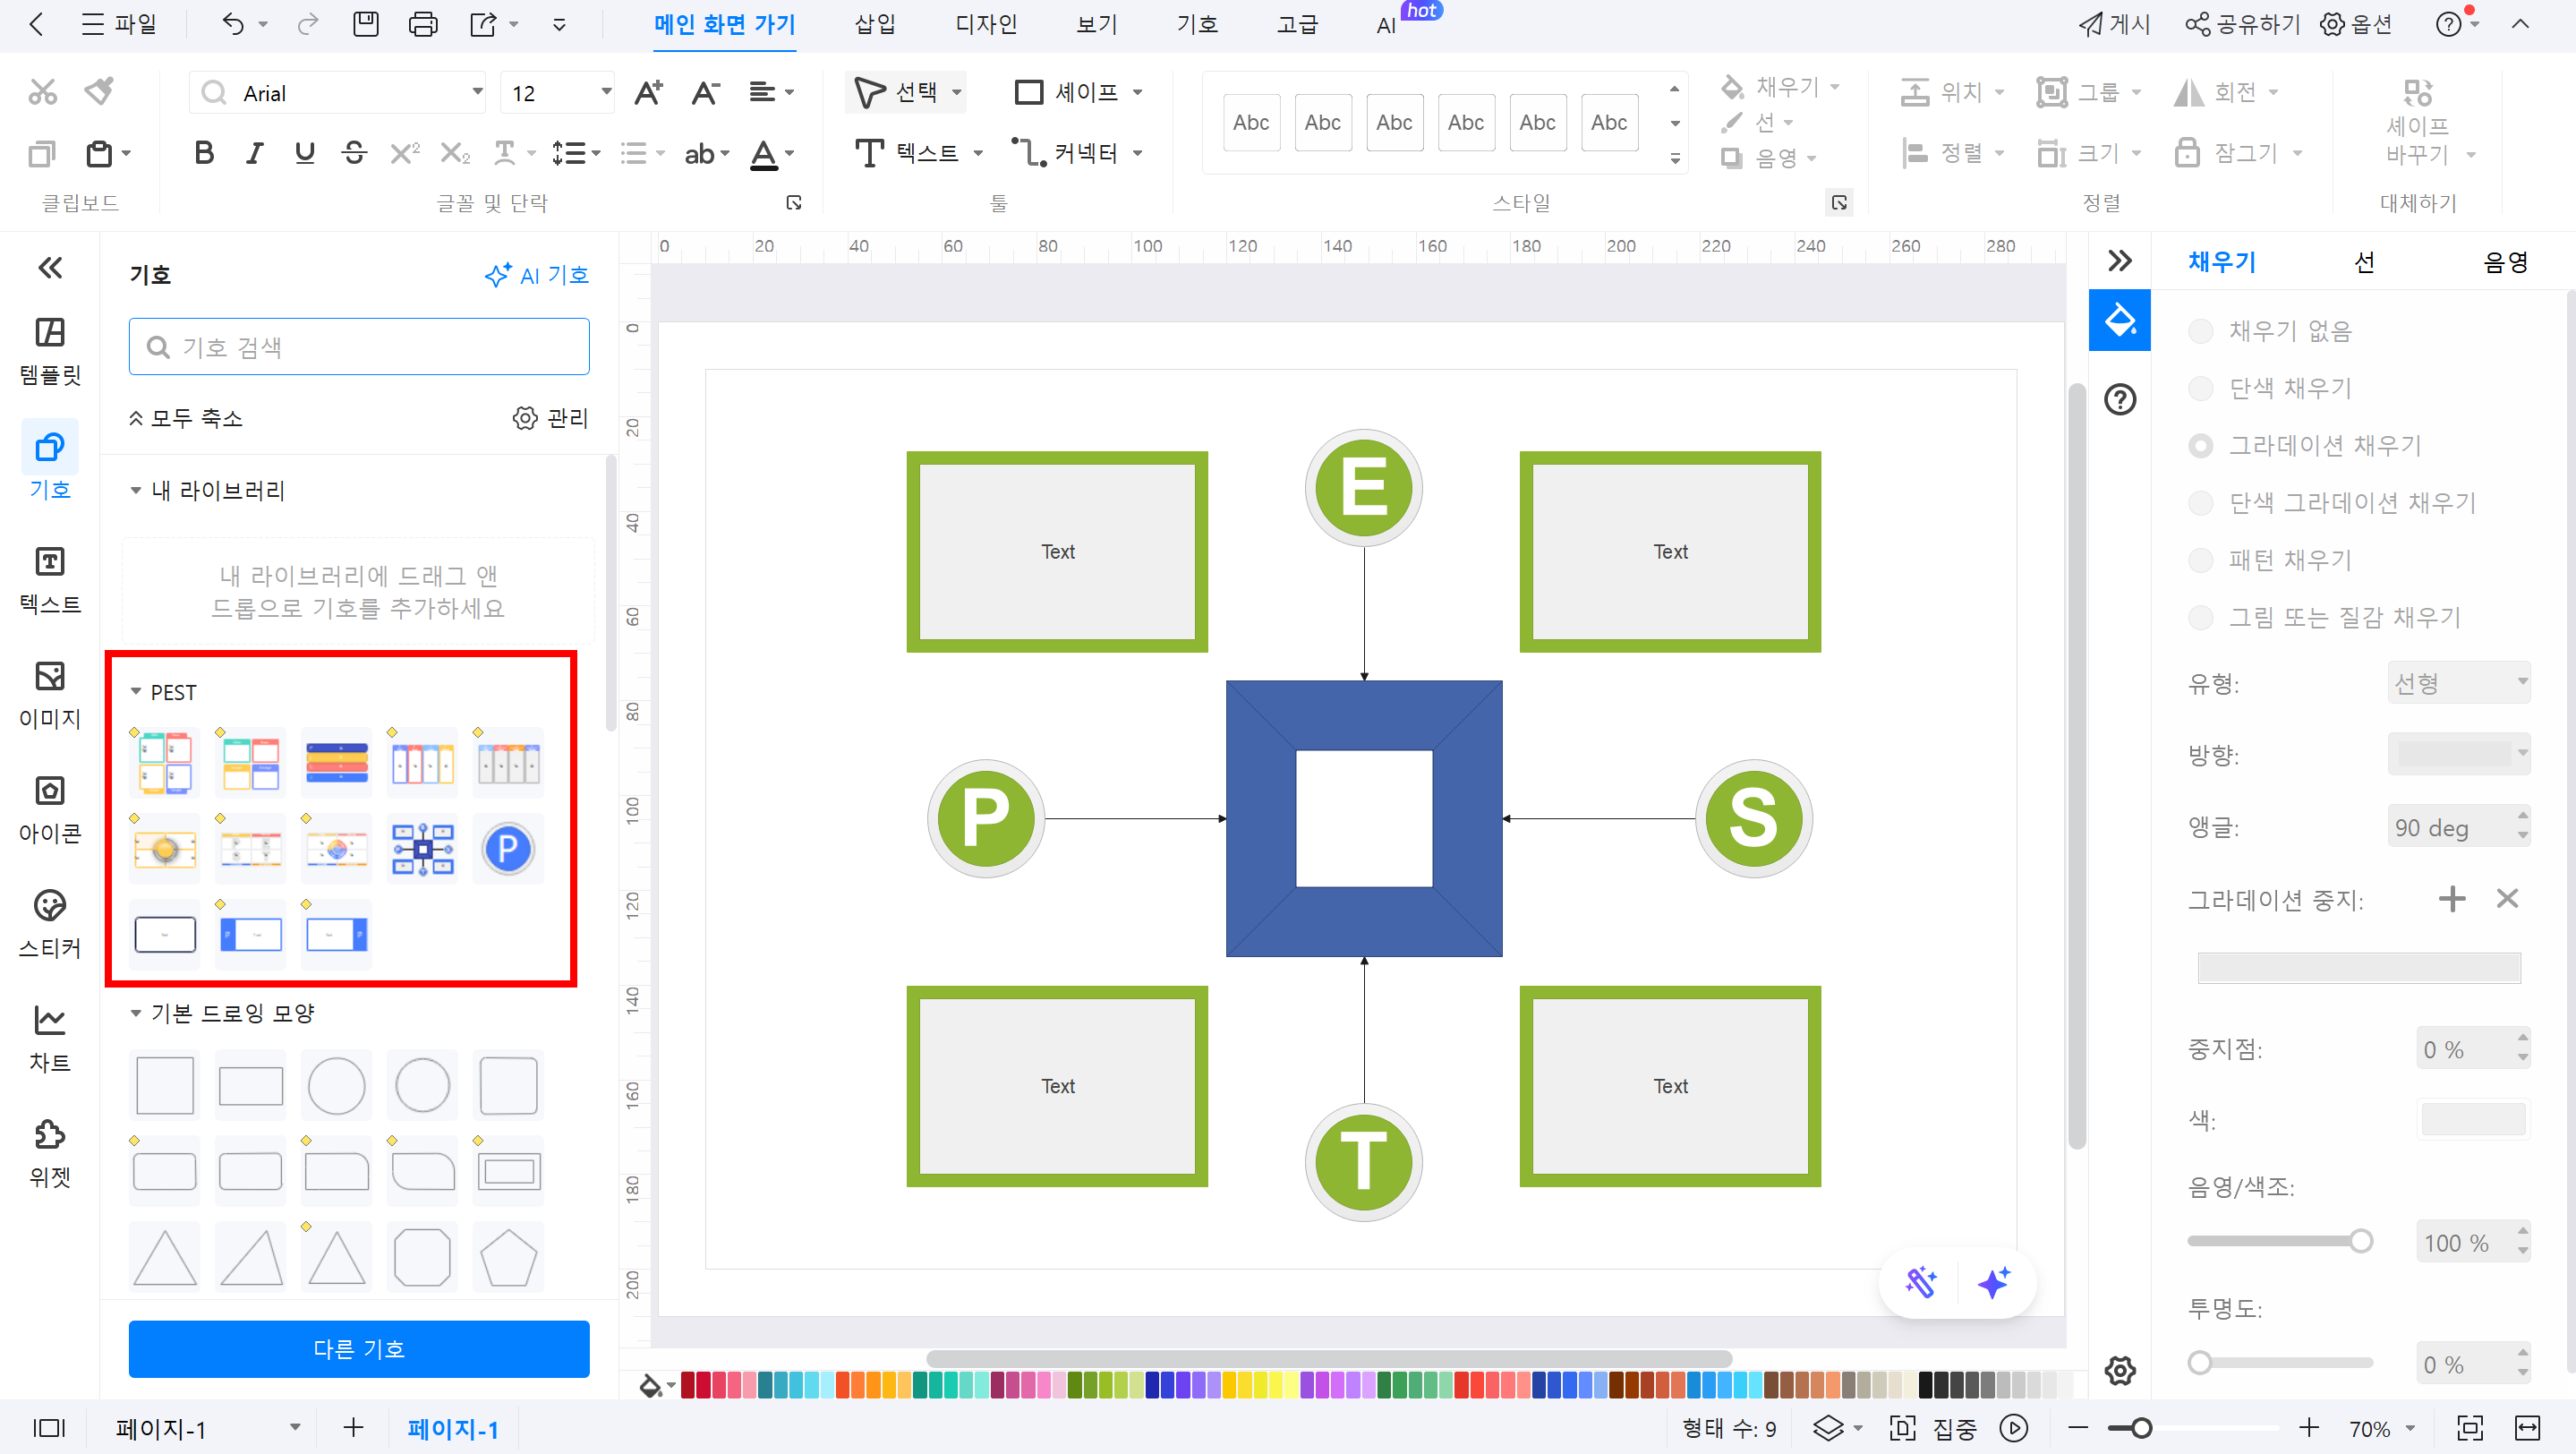
Task: Collapse the PEST library section
Action: [x=136, y=692]
